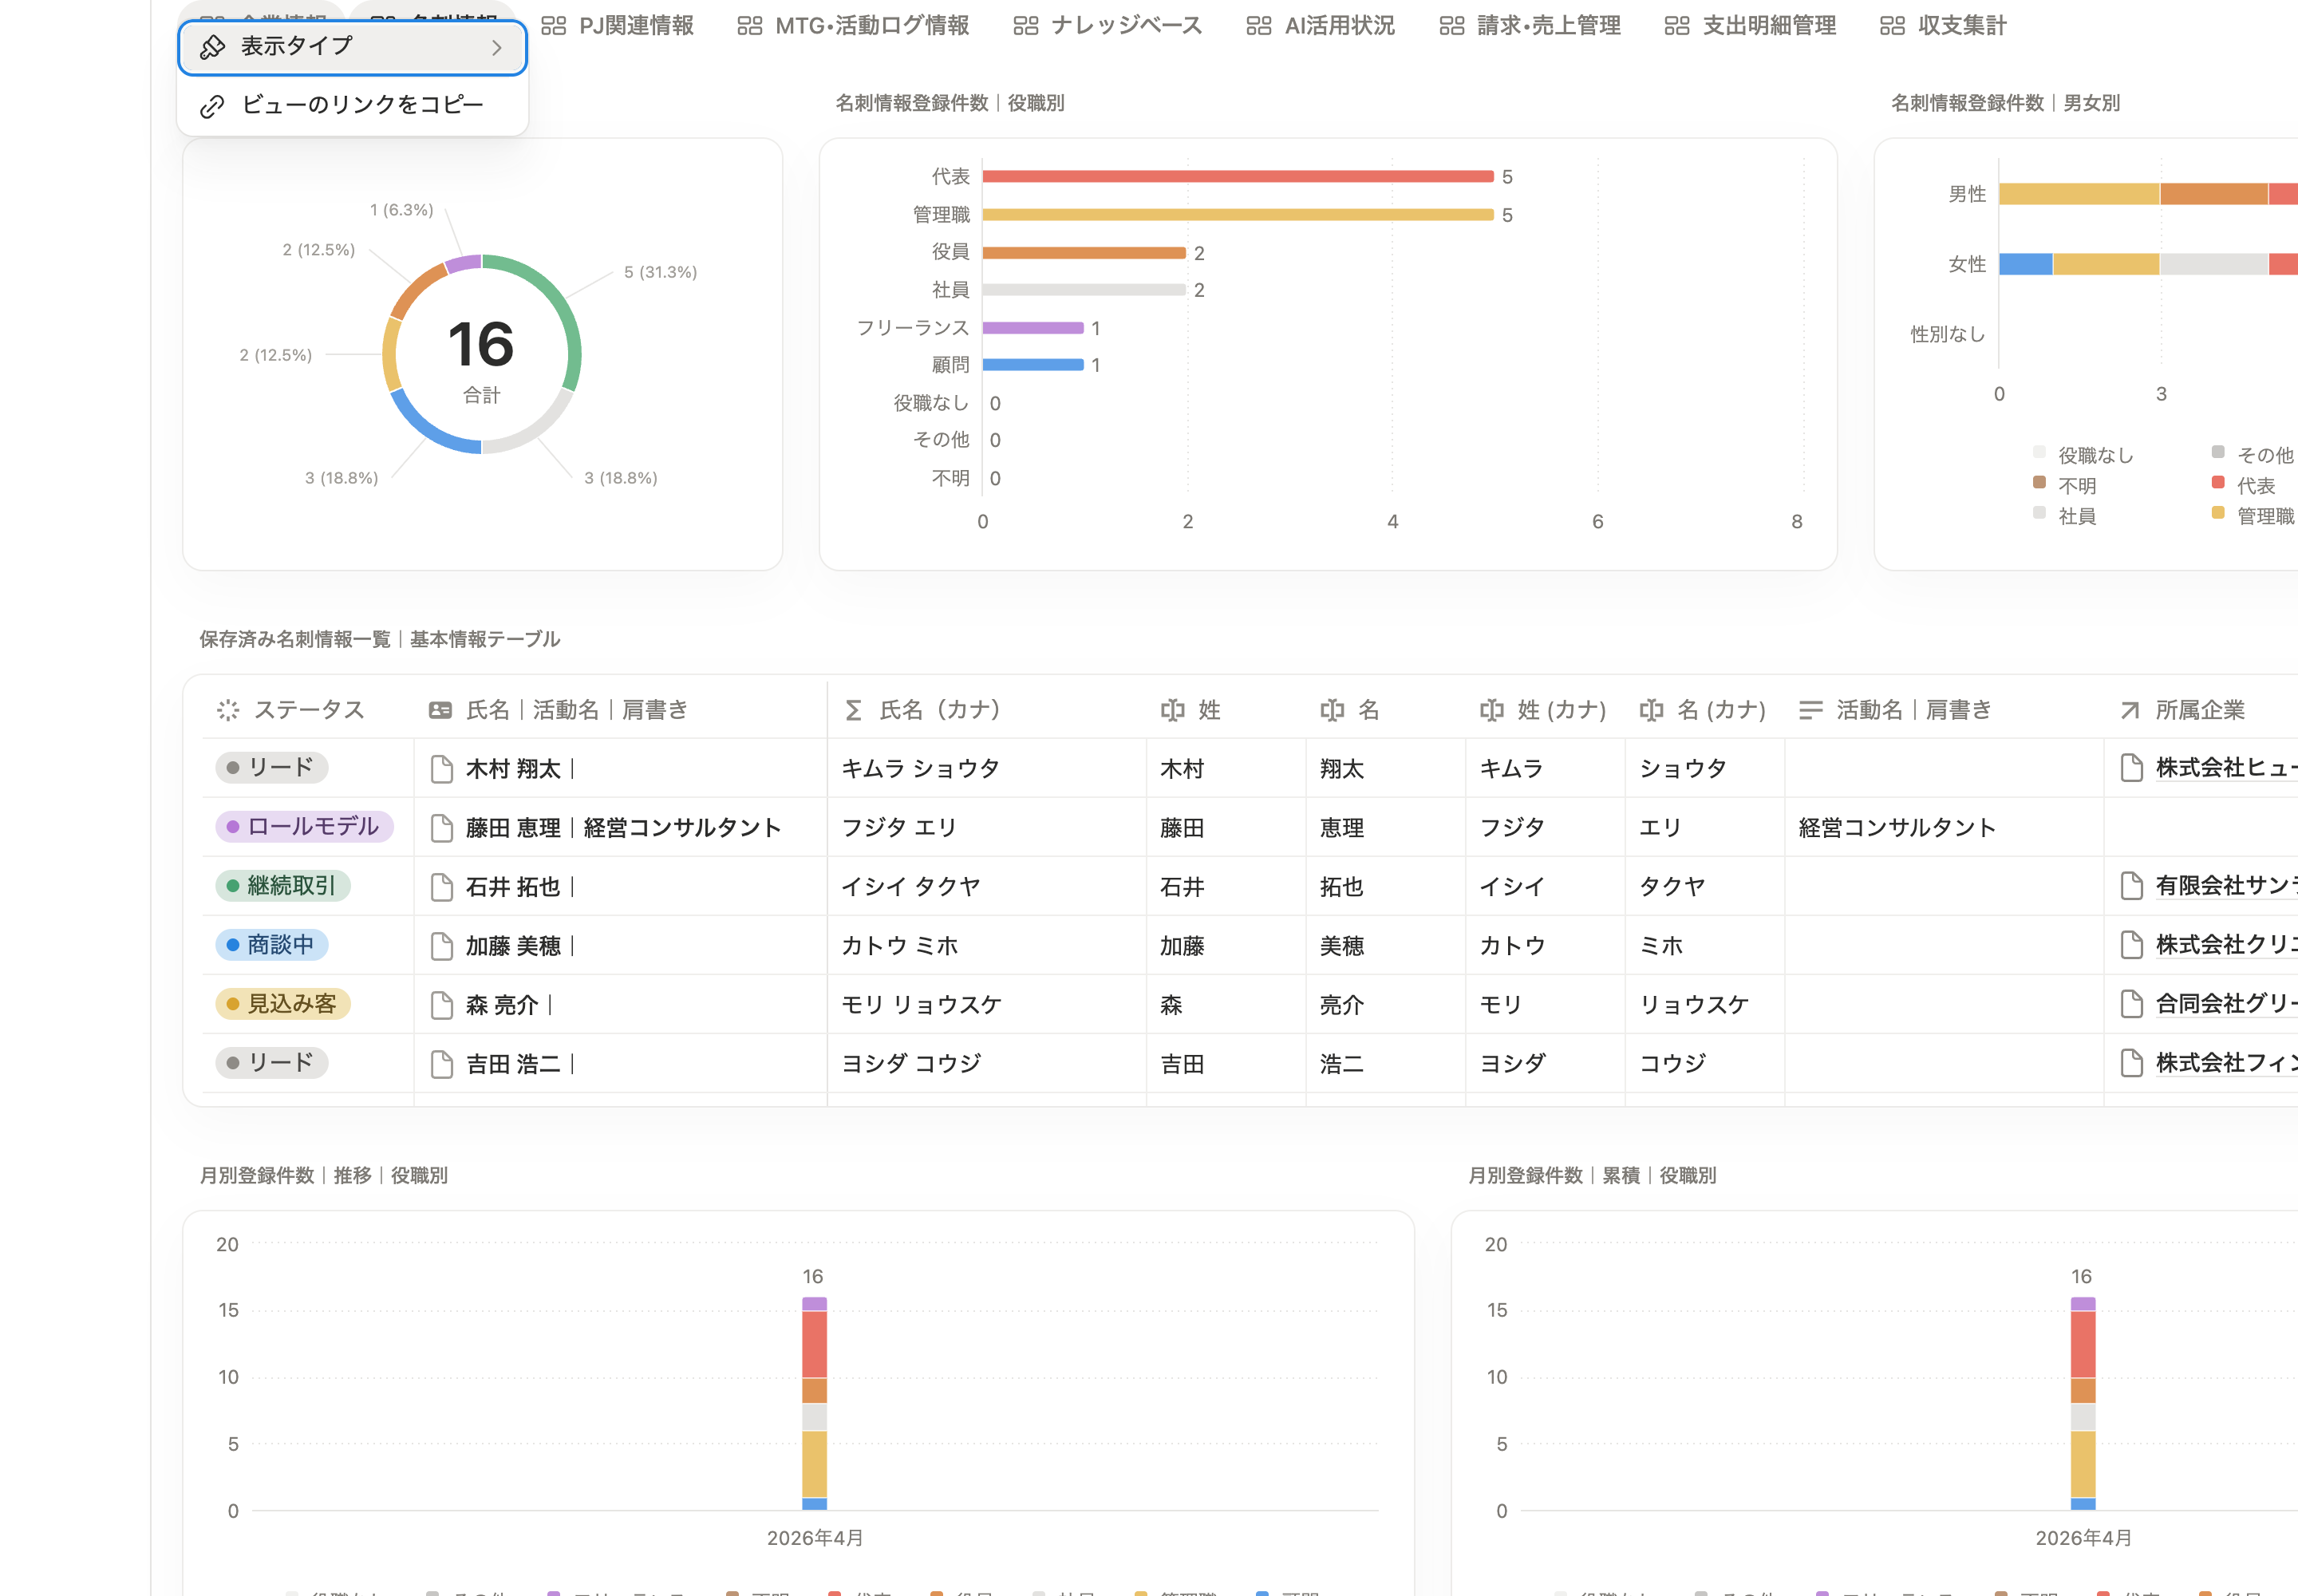Click the 保存済み名刺情報一覧｜基本情報テーブル title

(379, 639)
